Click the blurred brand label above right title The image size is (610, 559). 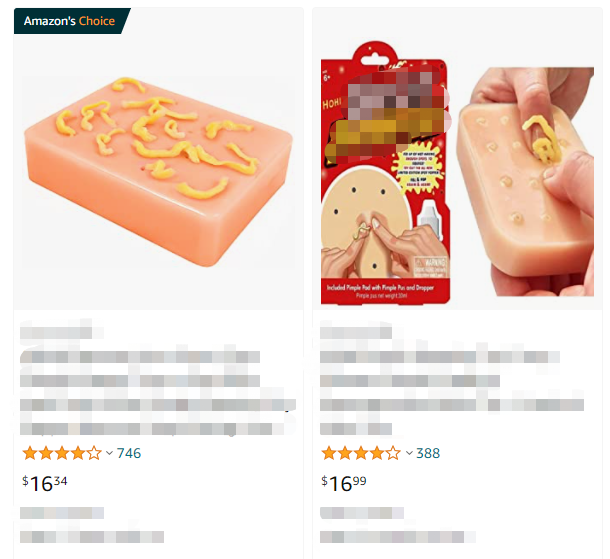point(356,332)
